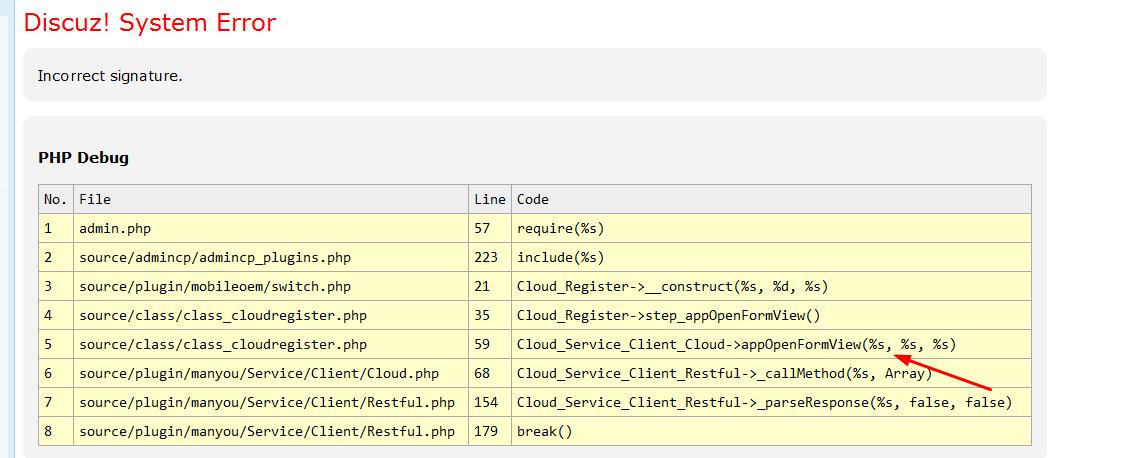
Task: Click line number 68 cell
Action: click(490, 373)
